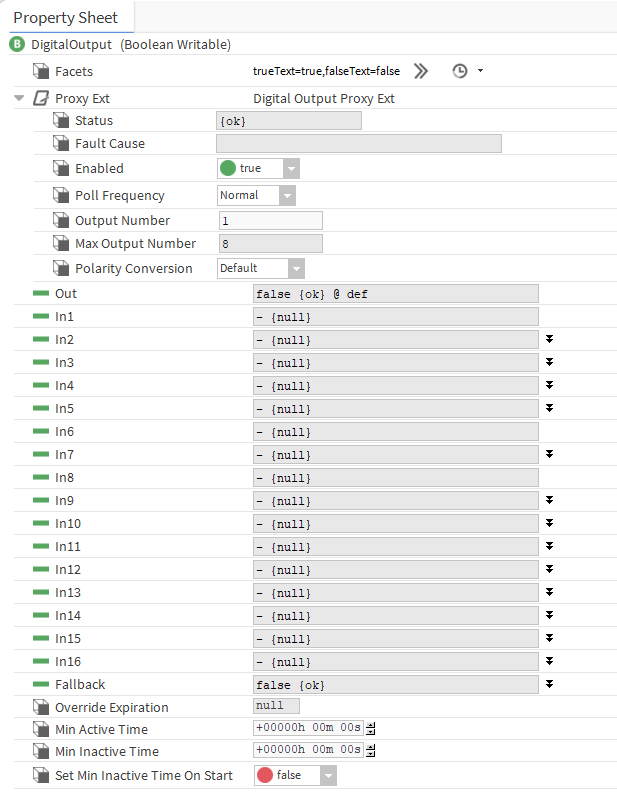Image resolution: width=617 pixels, height=798 pixels.
Task: Click the Min Active Time stepper arrows
Action: (x=371, y=730)
